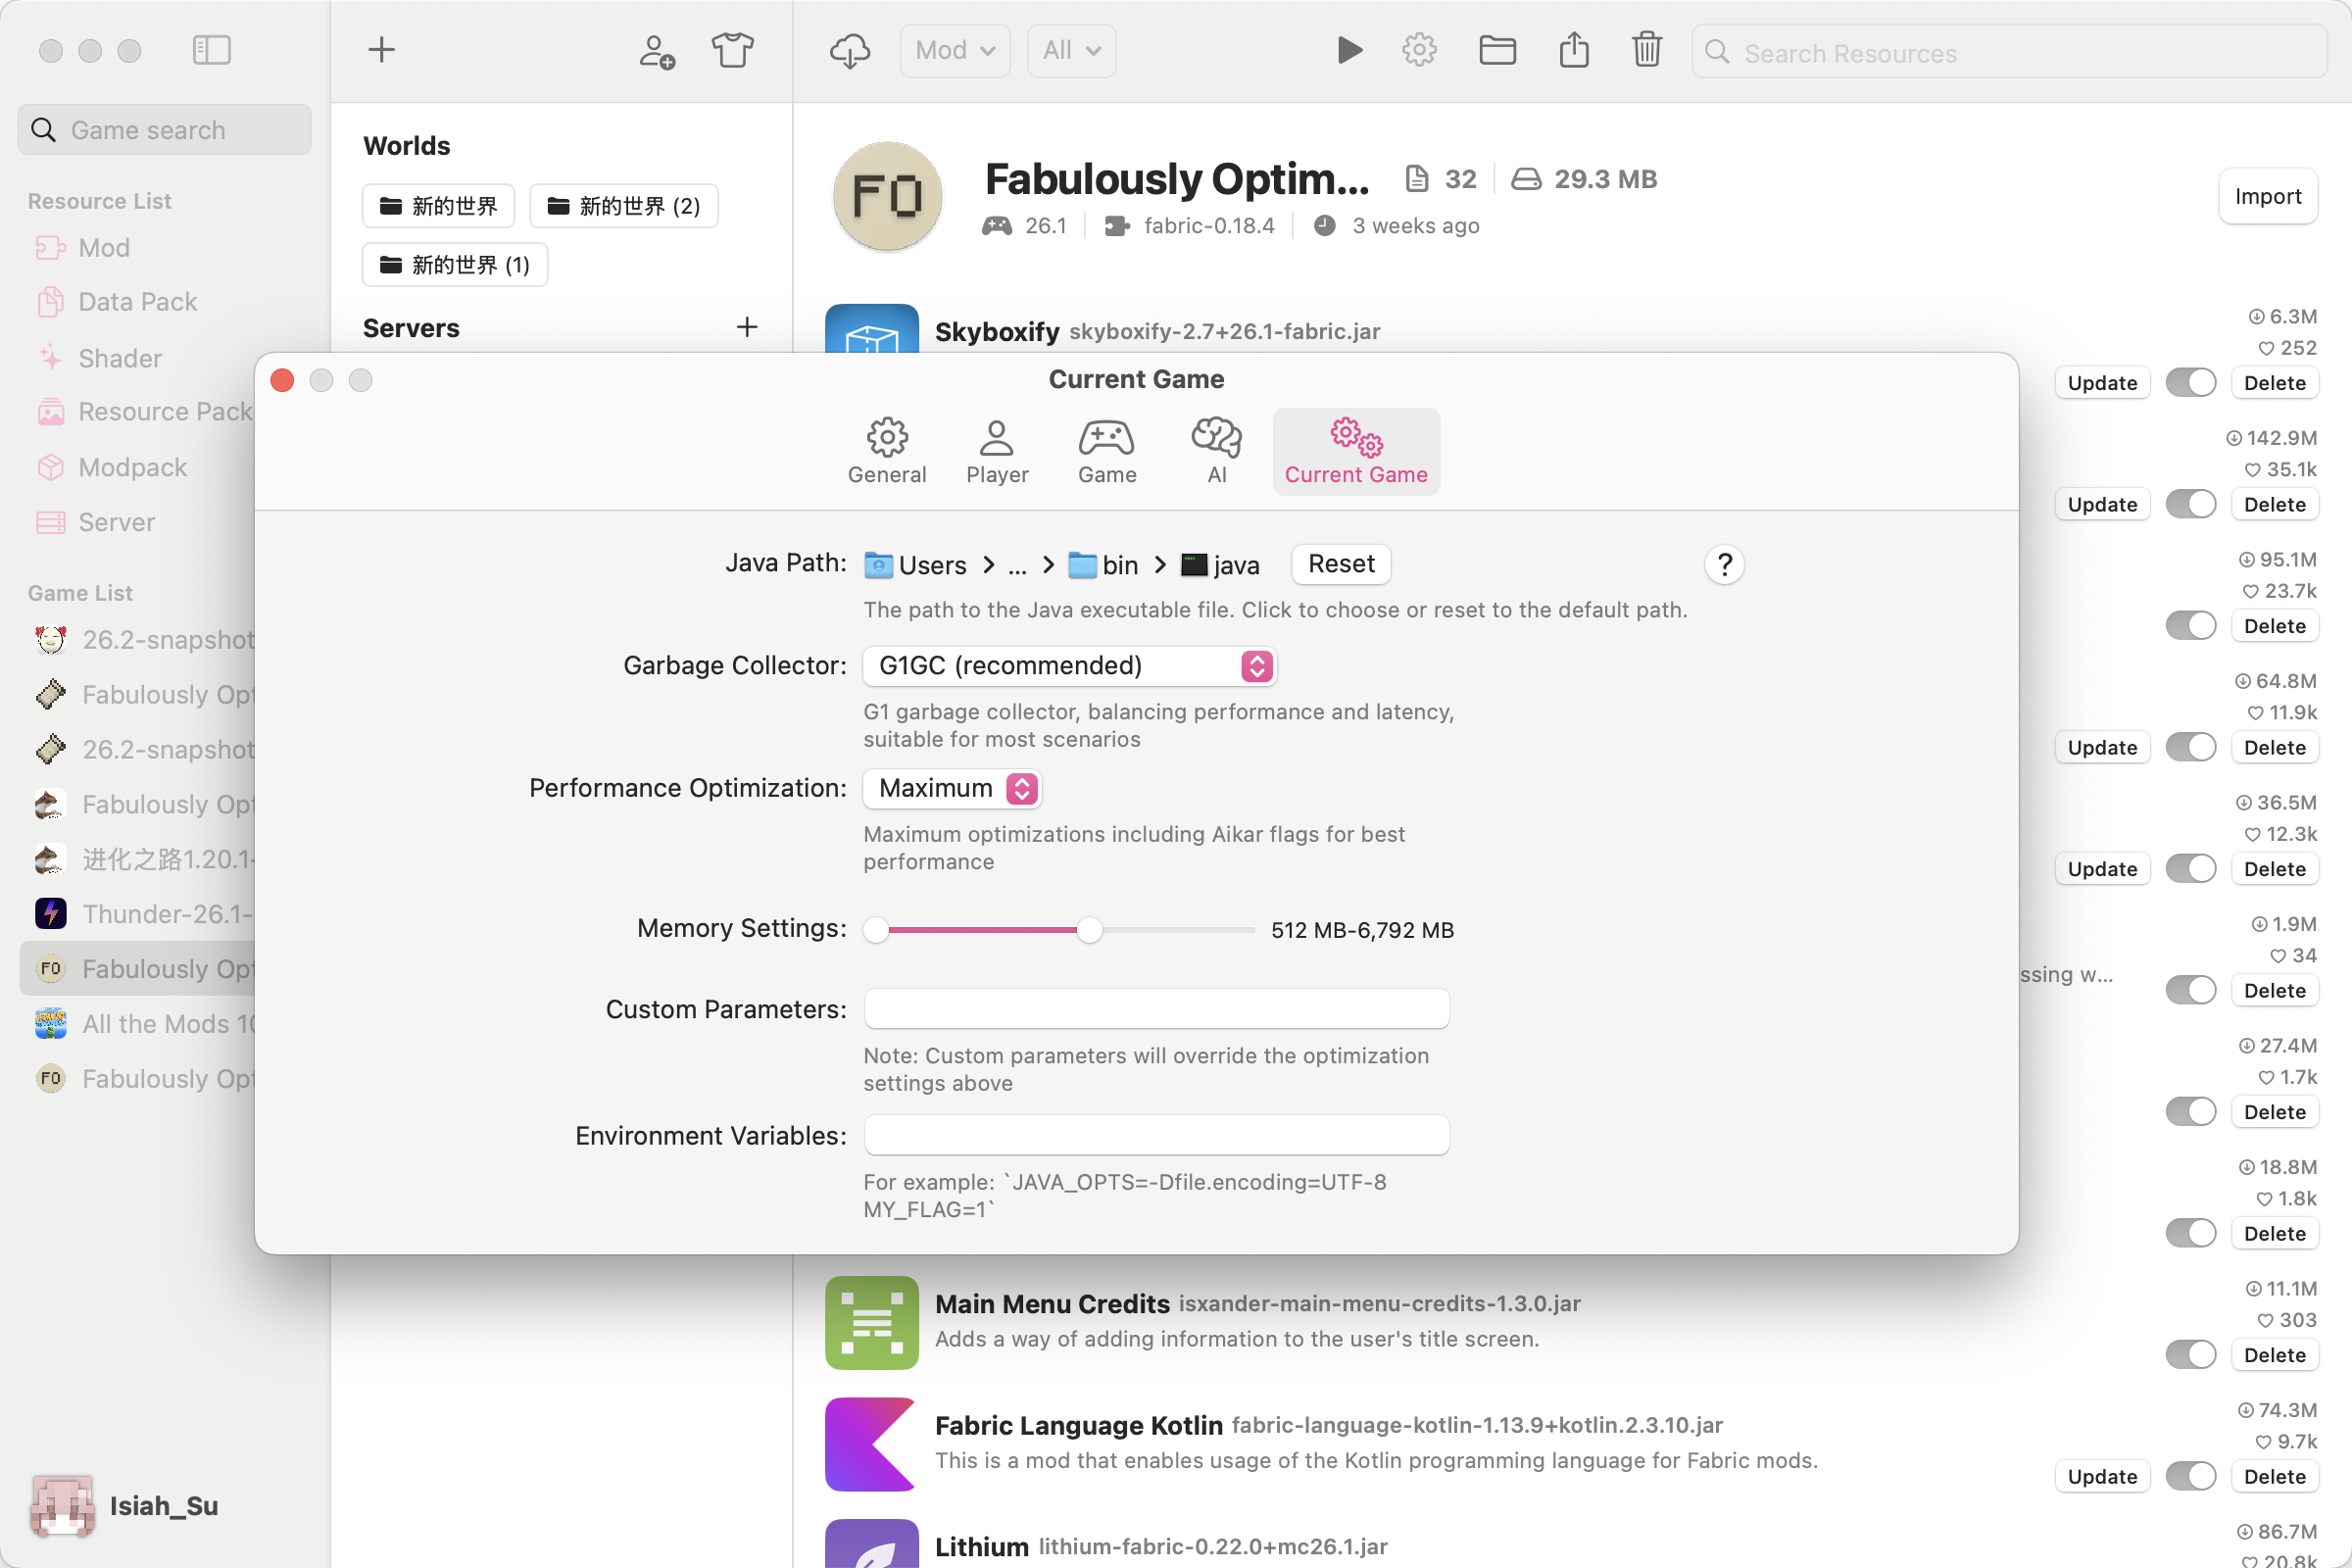This screenshot has height=1568, width=2352.
Task: Open the Mod resource type dropdown
Action: tap(955, 50)
